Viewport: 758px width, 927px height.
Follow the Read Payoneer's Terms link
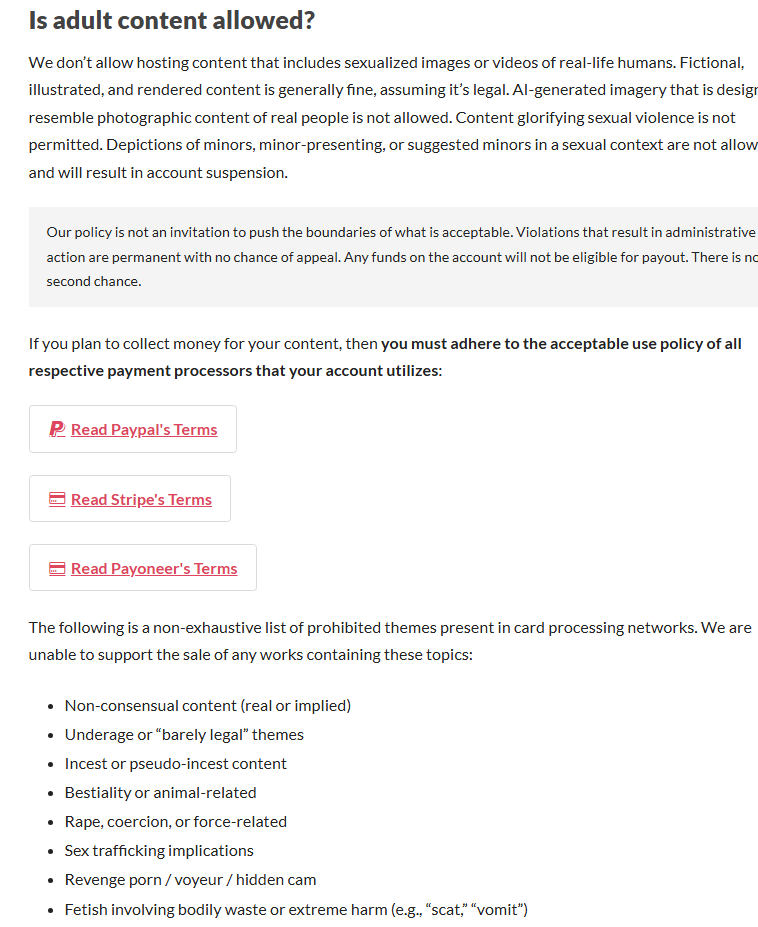click(154, 568)
